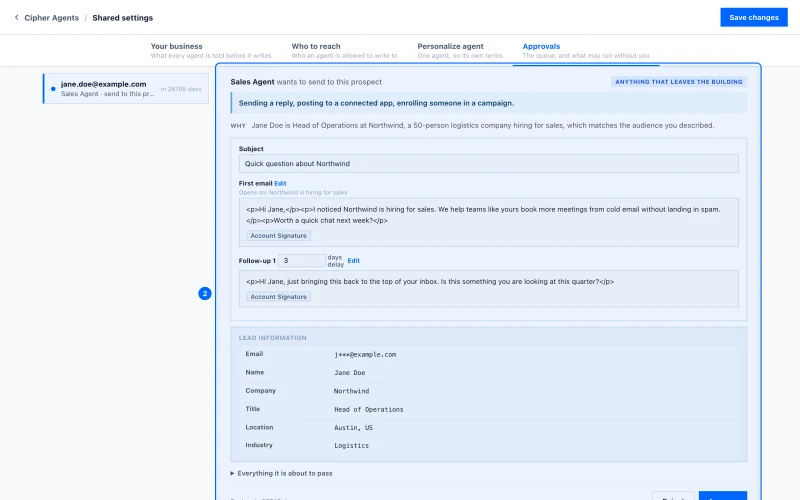The width and height of the screenshot is (800, 500).
Task: Click the Jane Doe name value
Action: [350, 373]
